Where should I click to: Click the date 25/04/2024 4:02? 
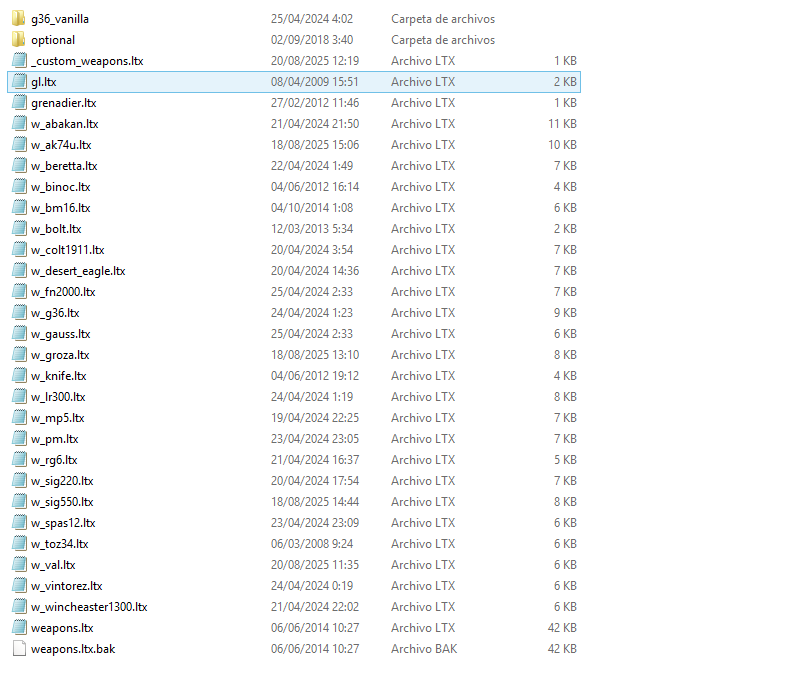coord(312,19)
